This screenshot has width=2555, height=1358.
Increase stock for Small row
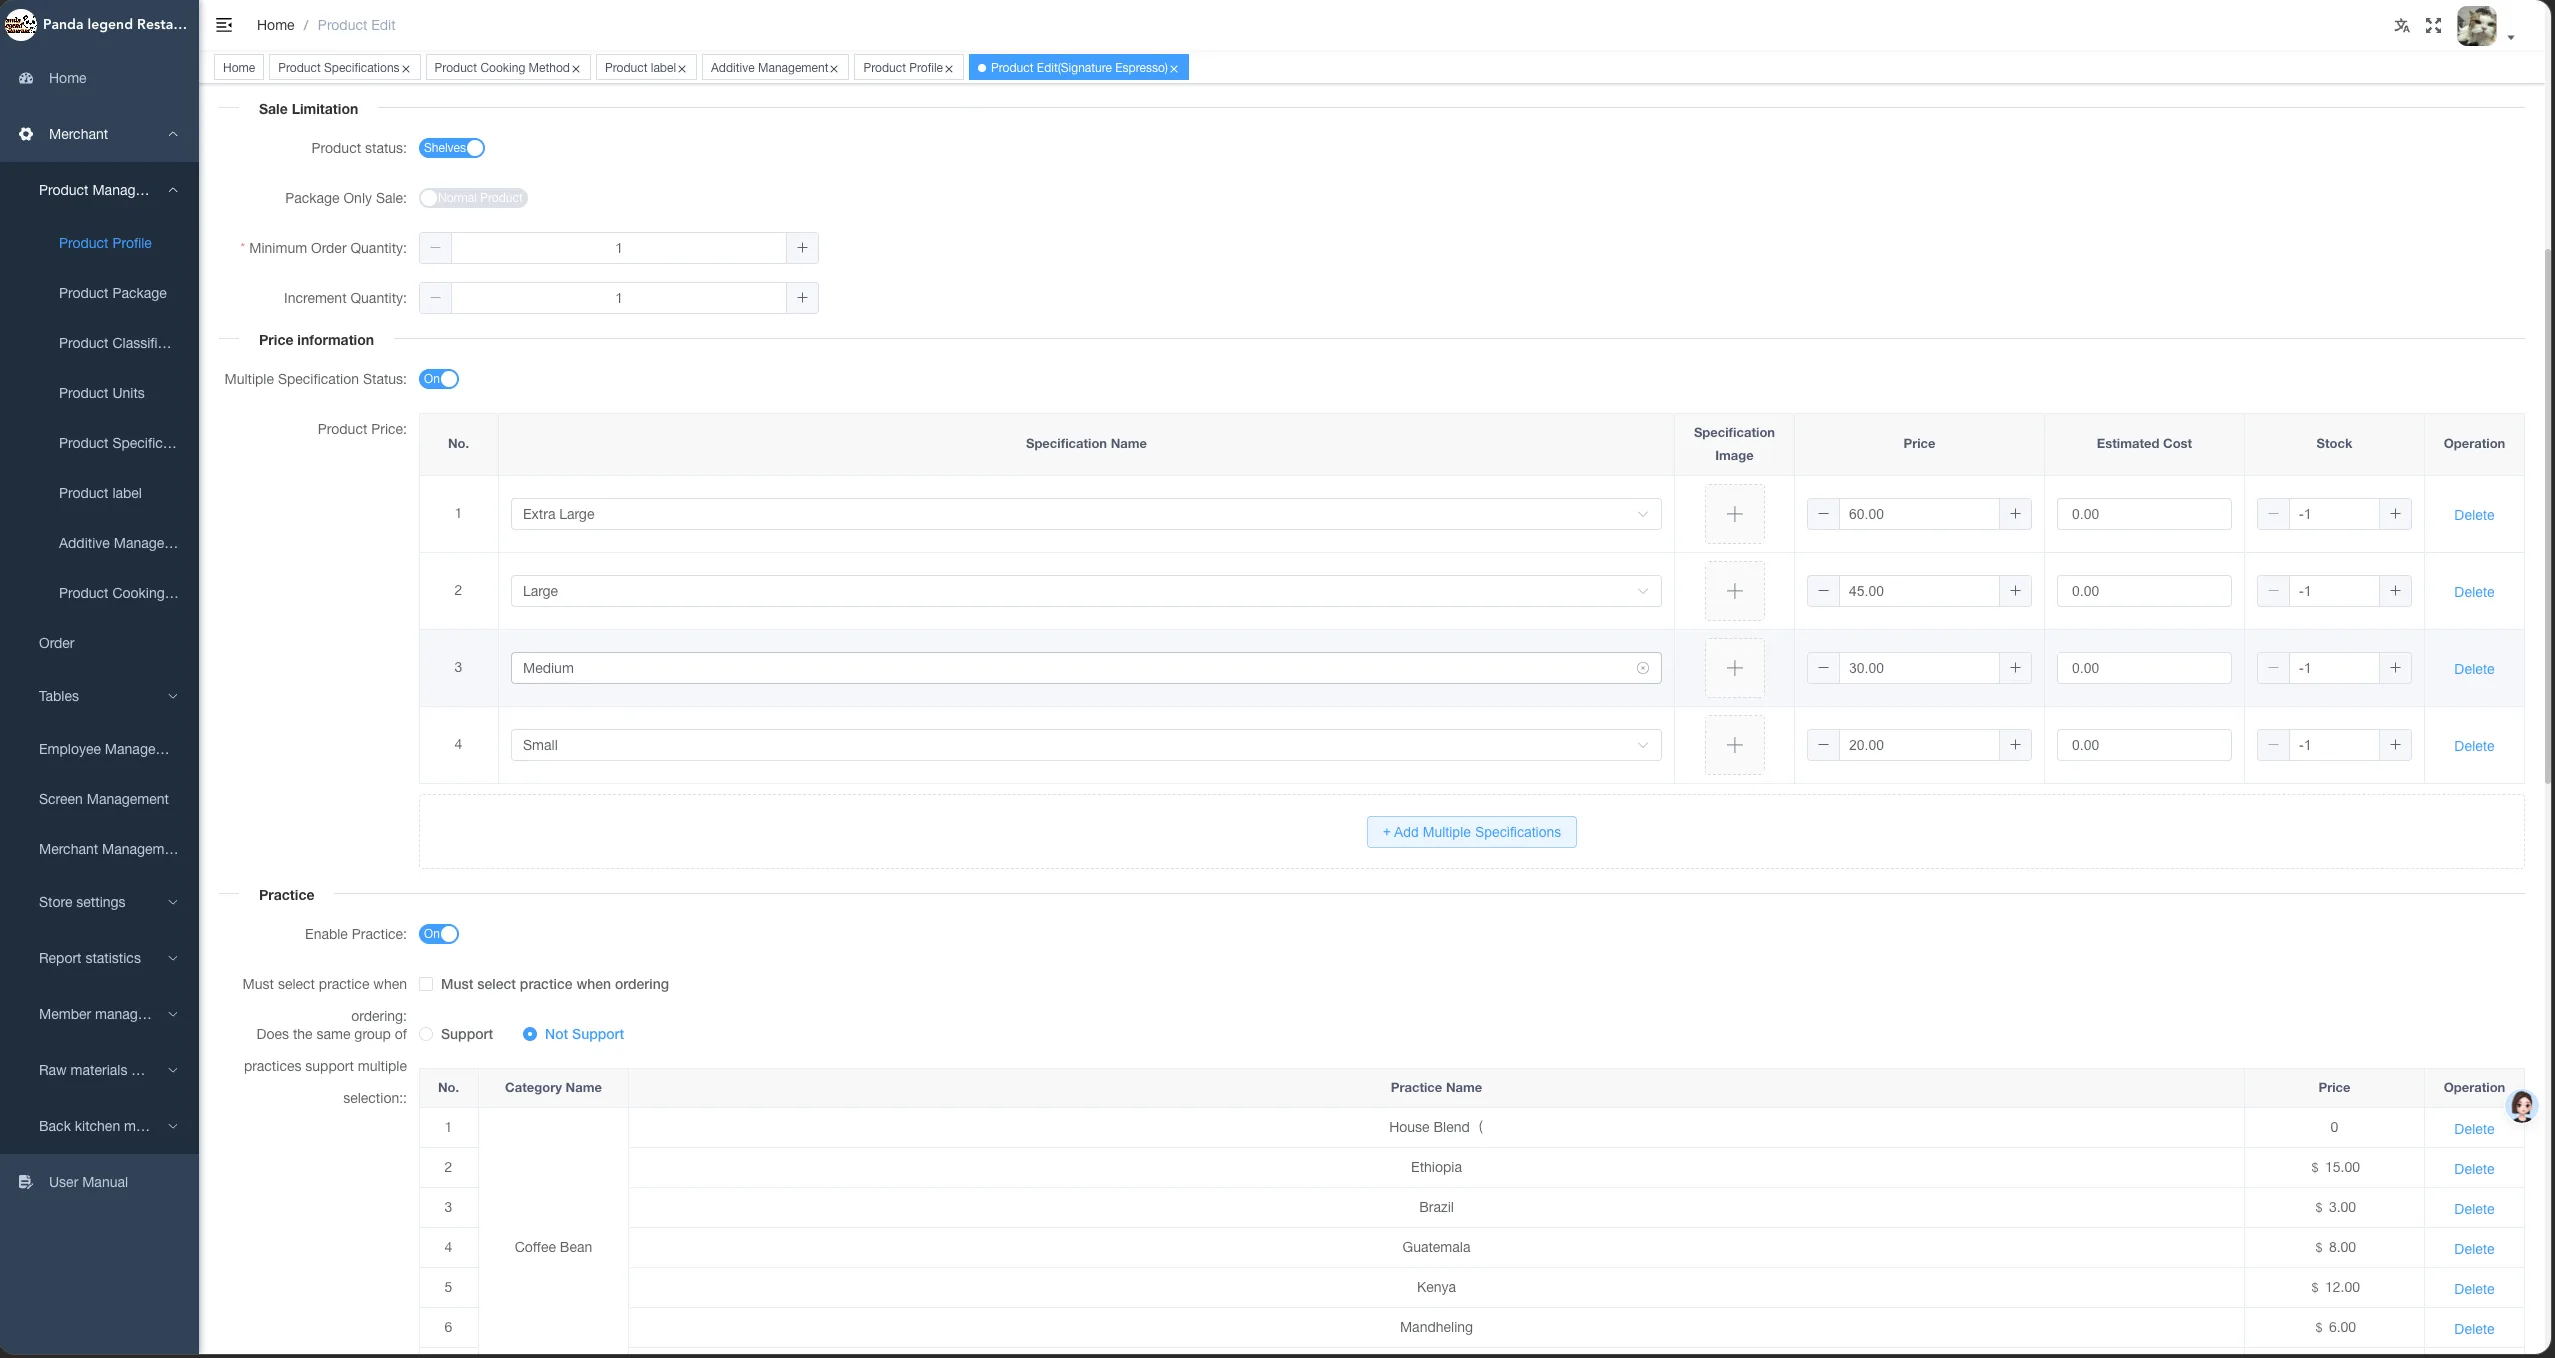click(x=2395, y=745)
